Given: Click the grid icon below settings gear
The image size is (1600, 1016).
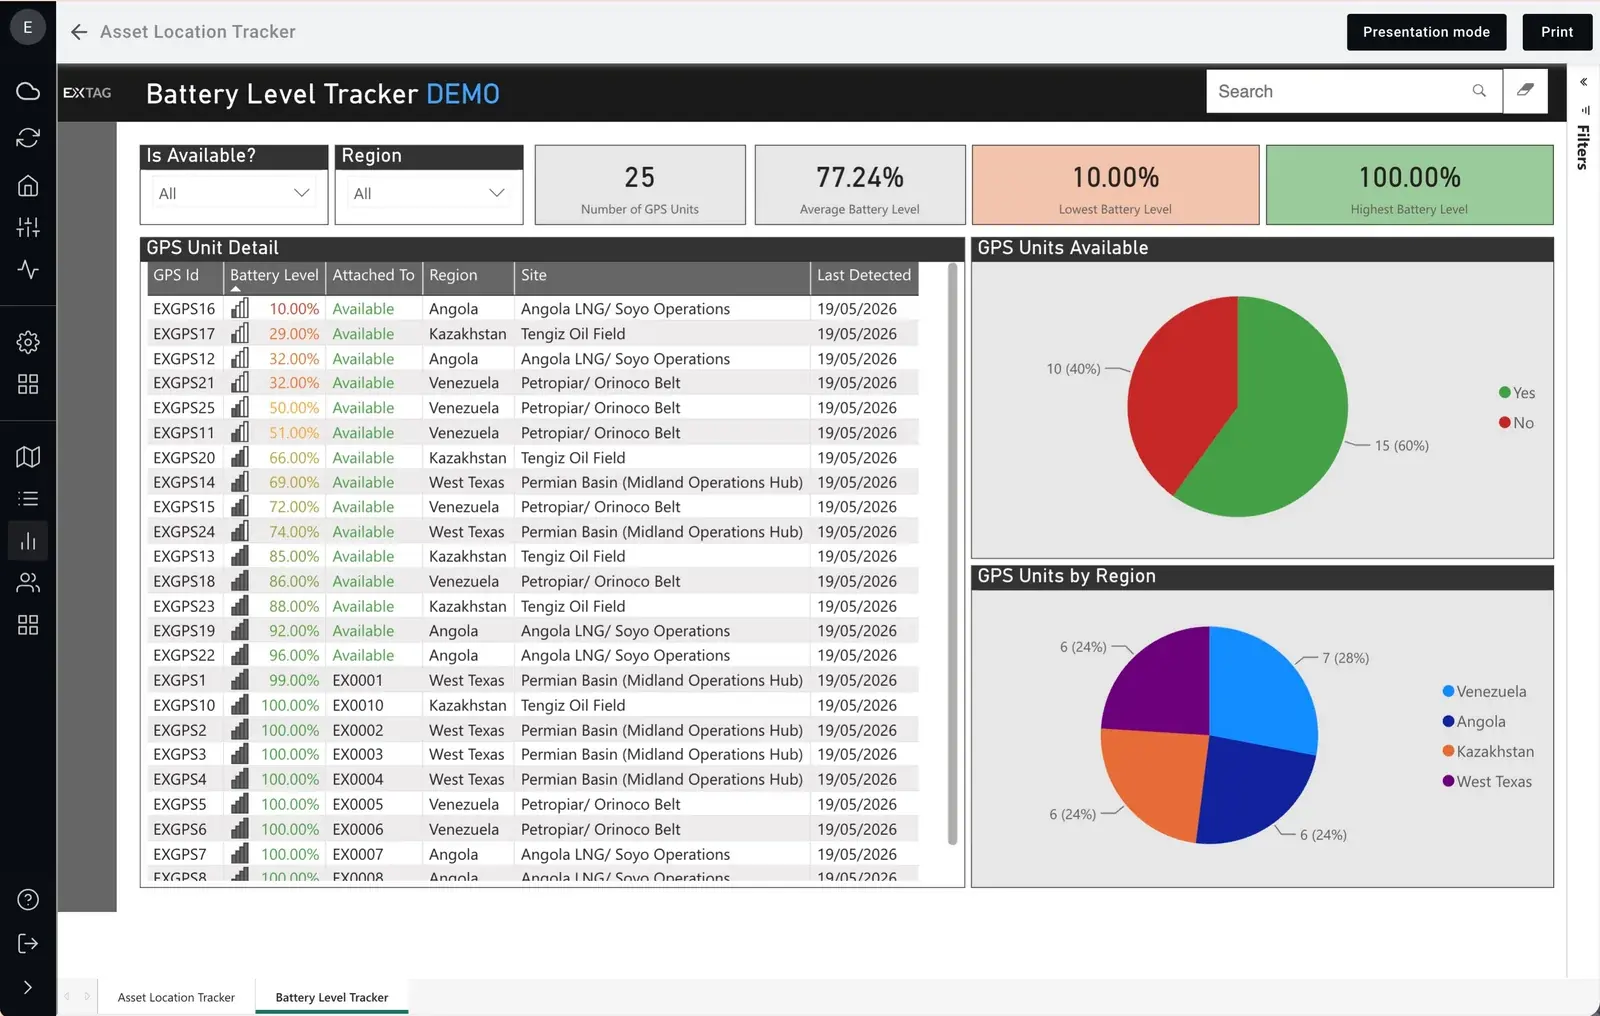Looking at the screenshot, I should coord(28,384).
